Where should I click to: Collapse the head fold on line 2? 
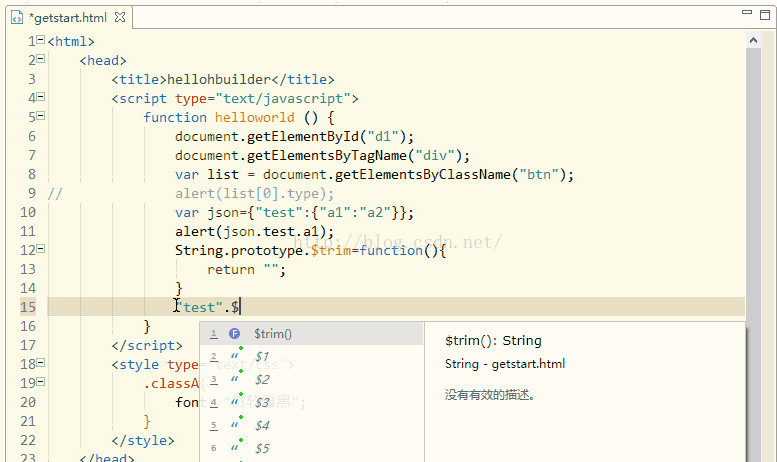pos(41,58)
